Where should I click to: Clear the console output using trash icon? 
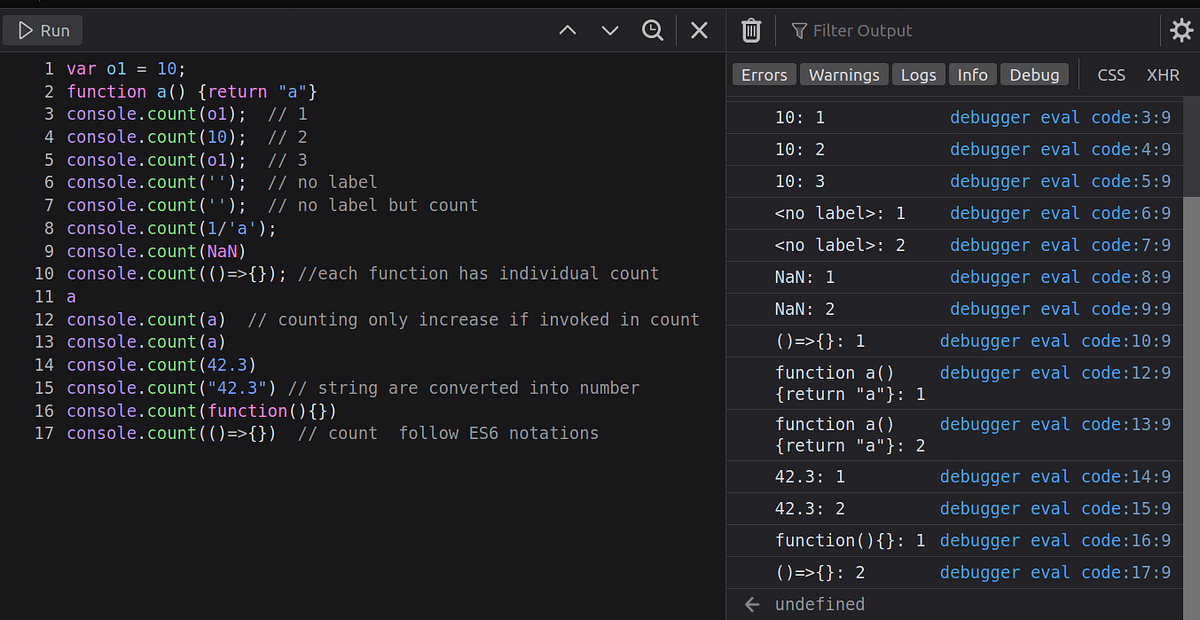click(x=750, y=30)
